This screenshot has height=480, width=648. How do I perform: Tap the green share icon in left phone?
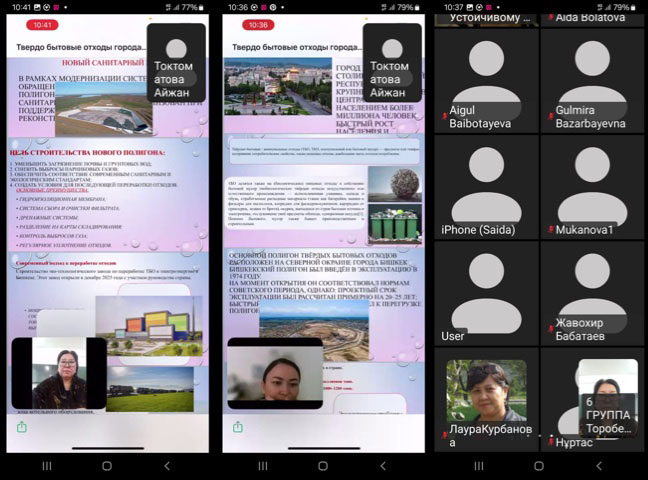(21, 427)
